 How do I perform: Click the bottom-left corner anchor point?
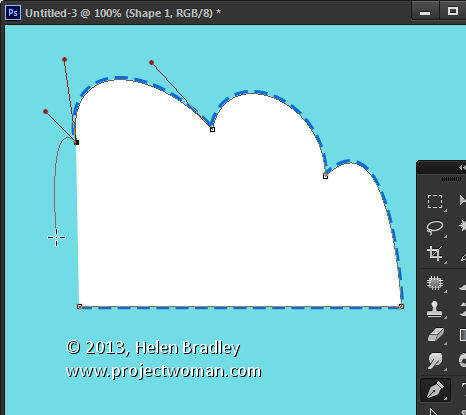79,306
